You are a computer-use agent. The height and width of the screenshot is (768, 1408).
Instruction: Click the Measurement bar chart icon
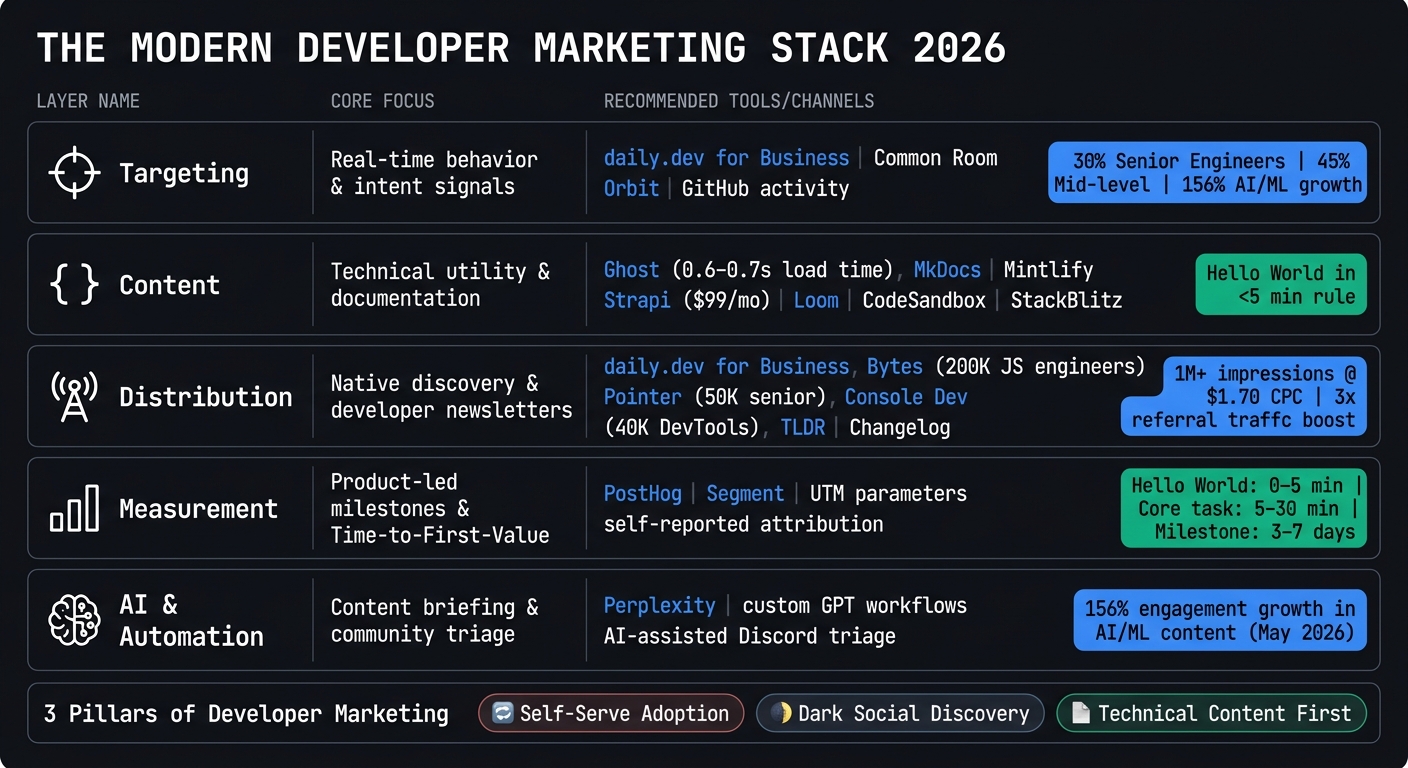[x=74, y=509]
